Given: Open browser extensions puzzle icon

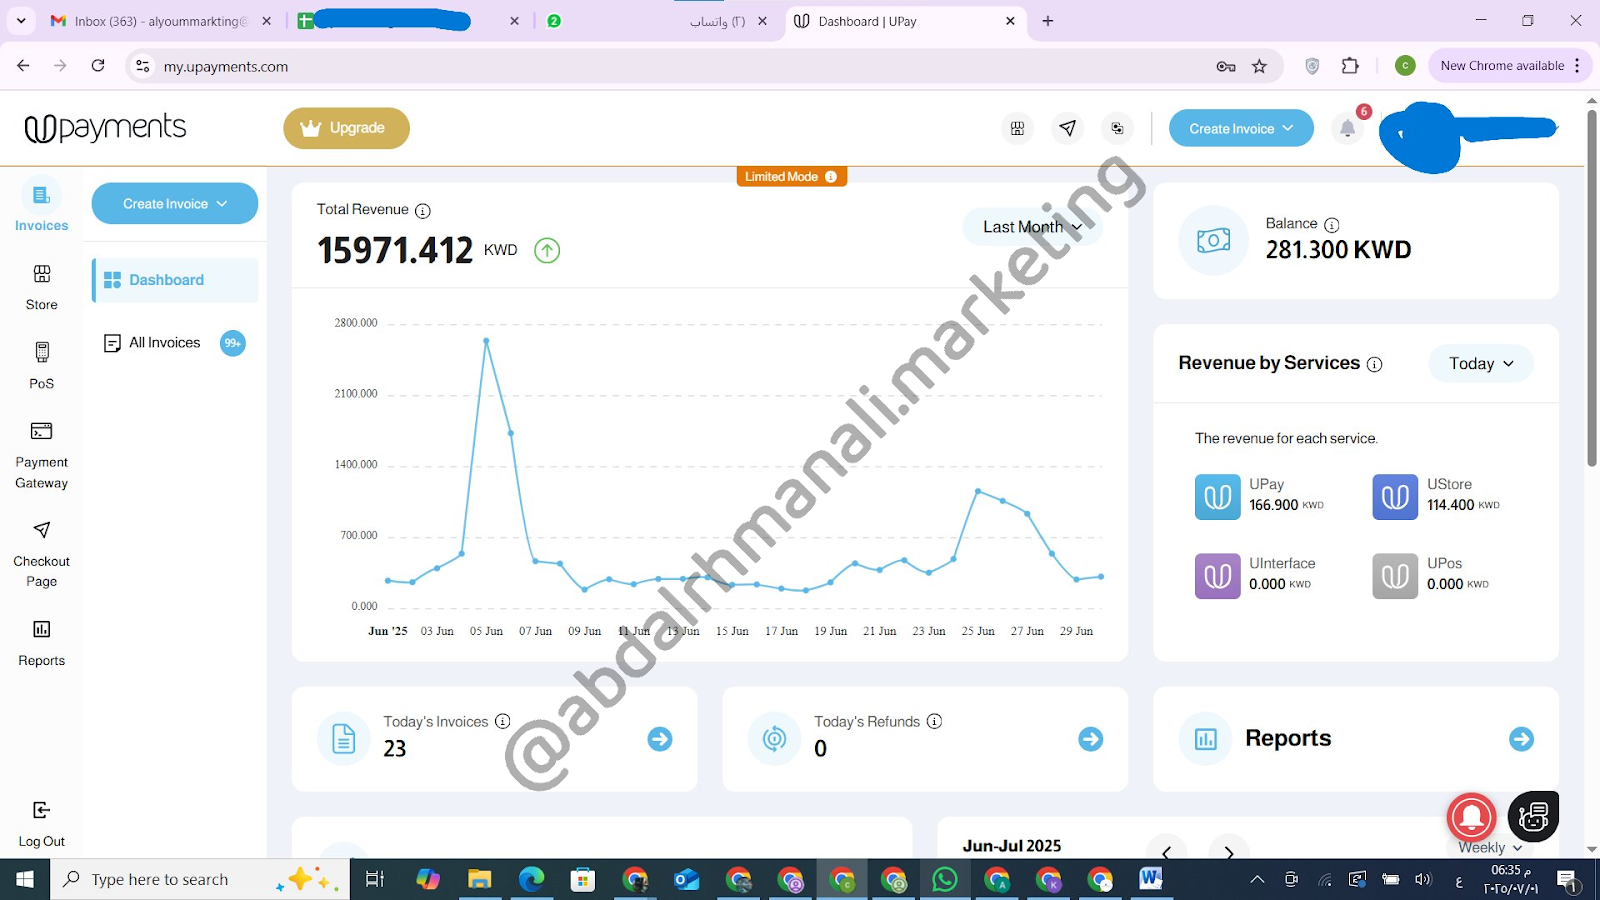Looking at the screenshot, I should 1350,66.
